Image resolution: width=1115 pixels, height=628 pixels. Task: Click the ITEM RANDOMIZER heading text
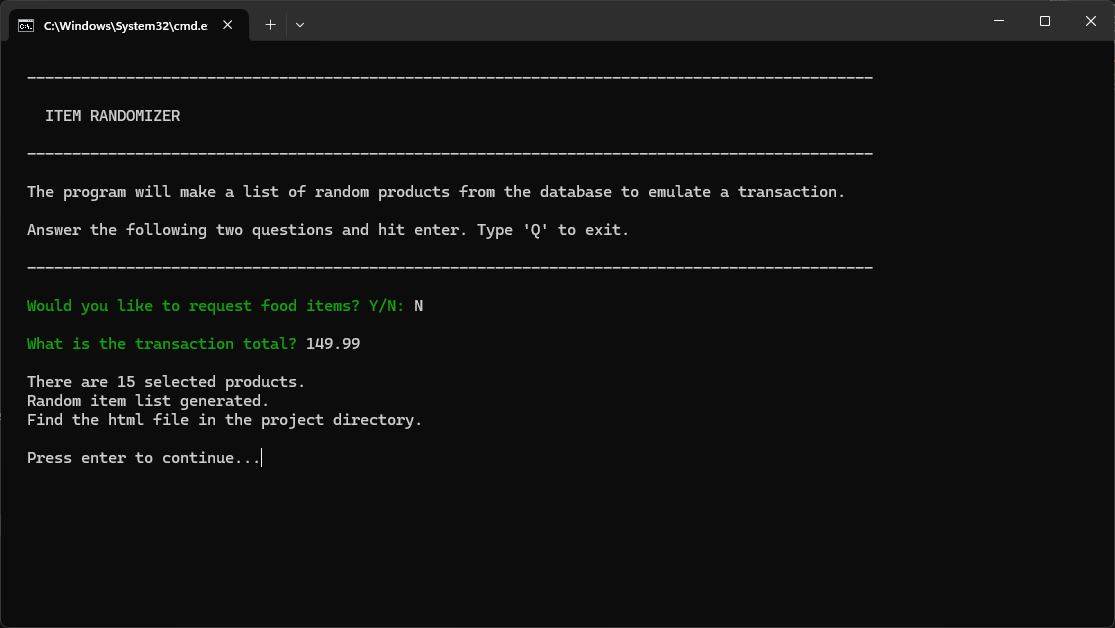112,116
